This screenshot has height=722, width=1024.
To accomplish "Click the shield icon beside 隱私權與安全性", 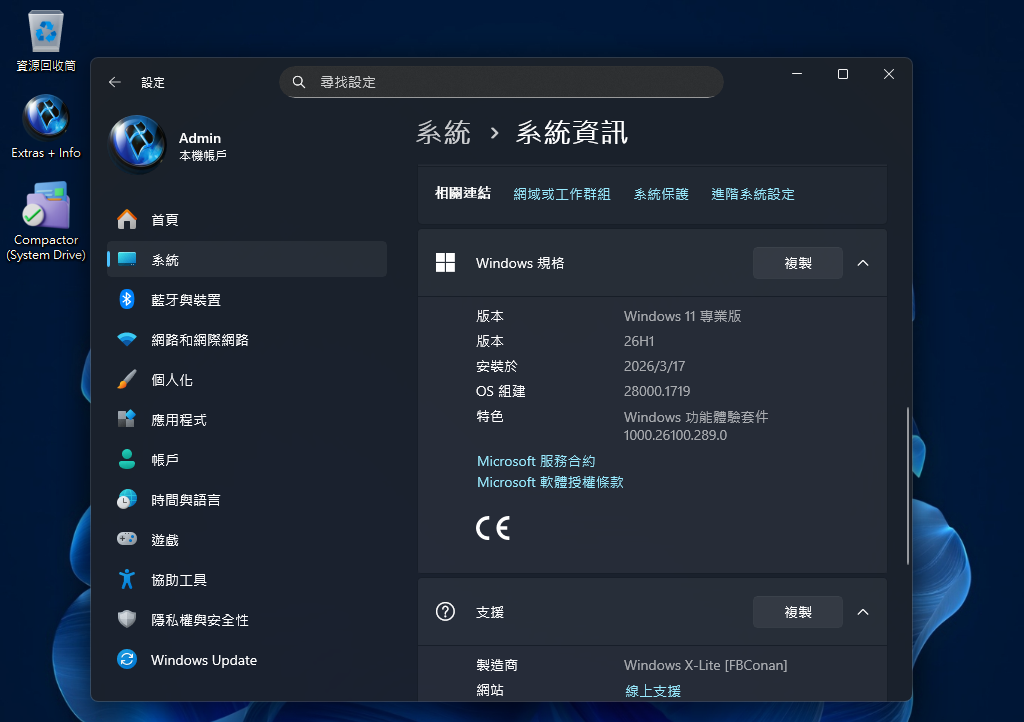I will pos(127,619).
